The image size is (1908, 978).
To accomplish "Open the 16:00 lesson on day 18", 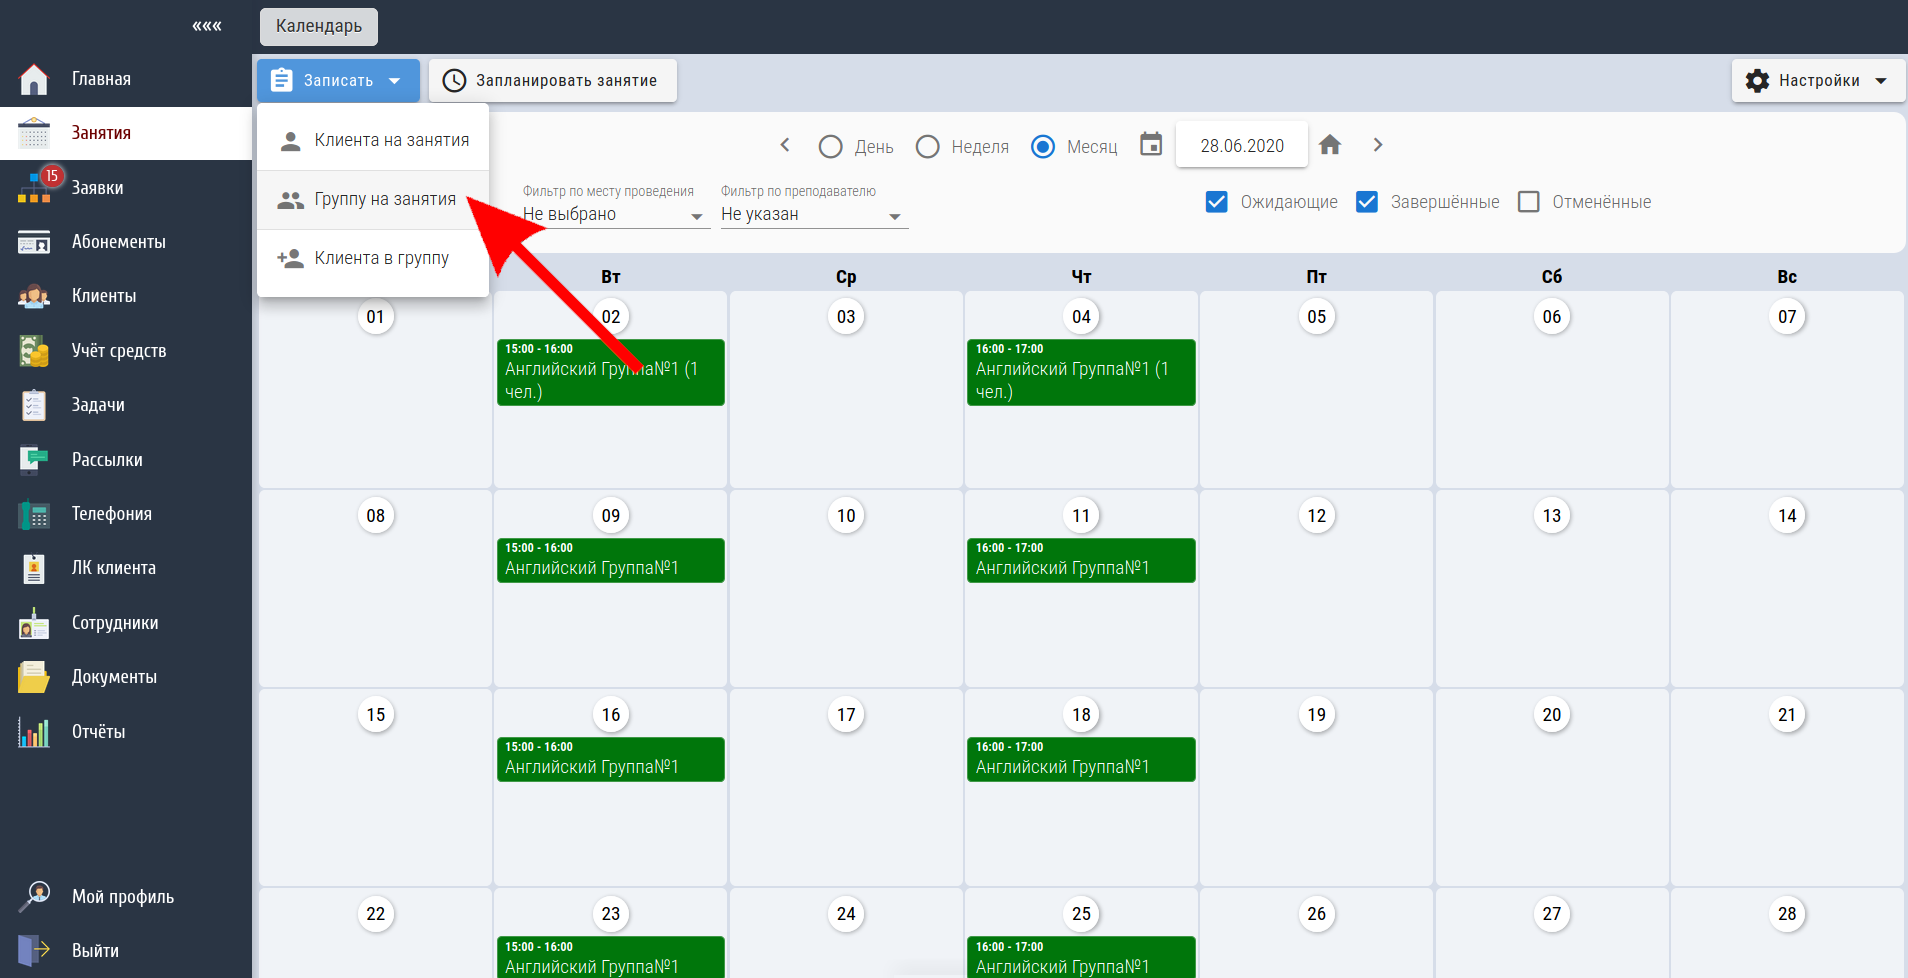I will click(1081, 759).
